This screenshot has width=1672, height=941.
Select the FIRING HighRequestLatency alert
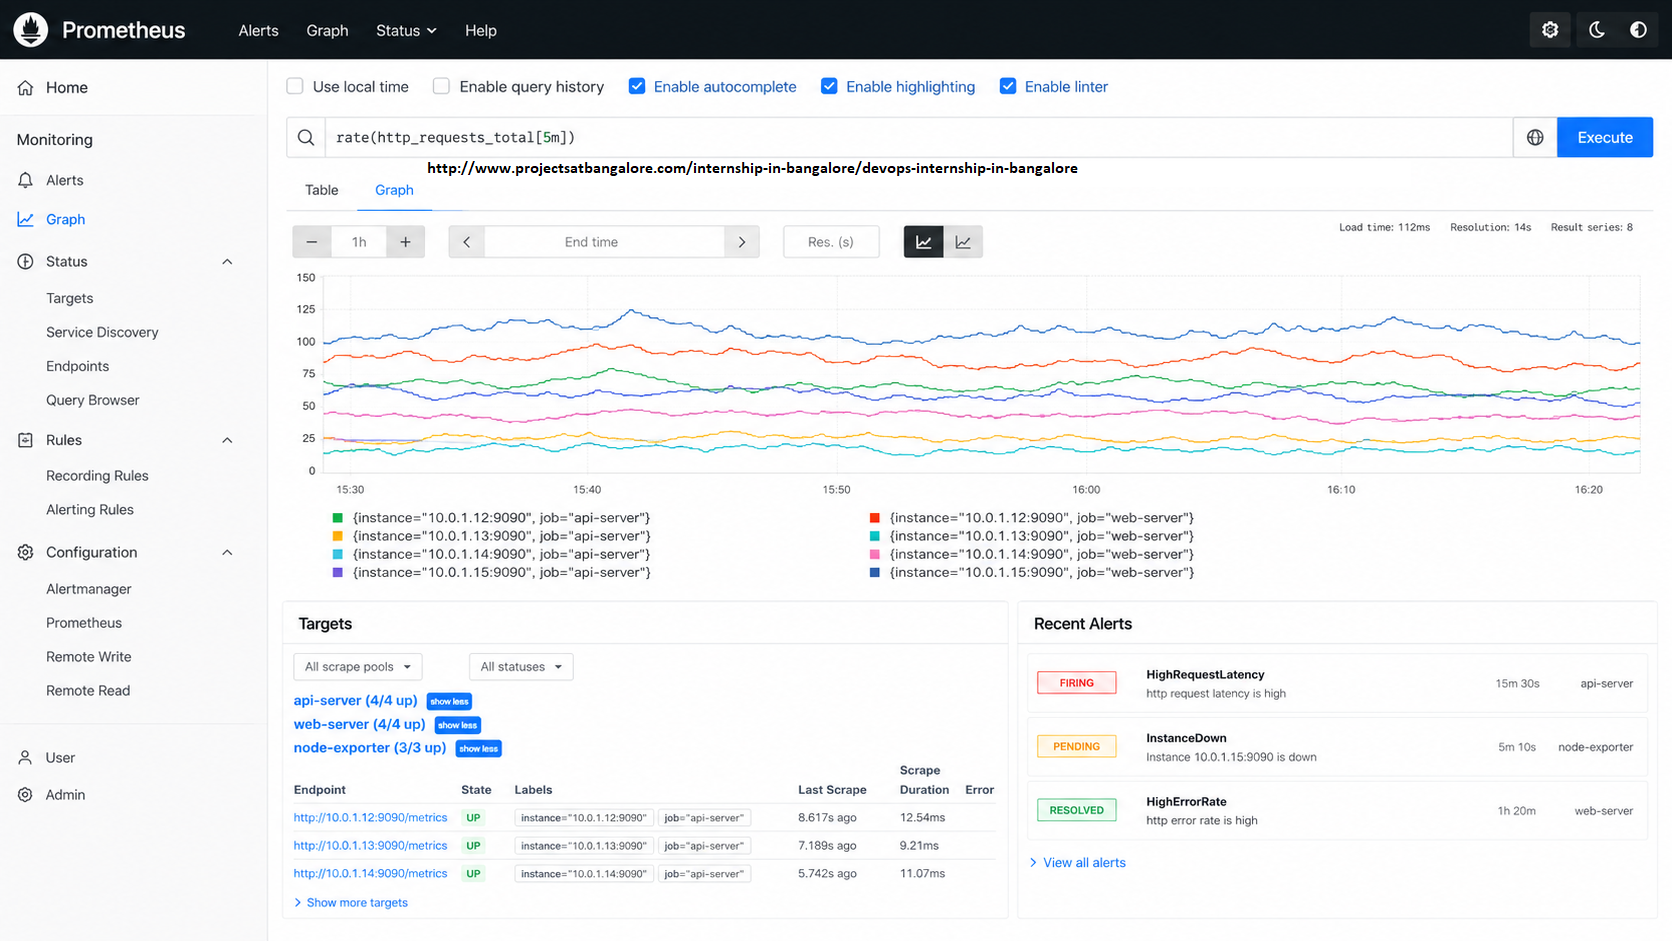pyautogui.click(x=1337, y=684)
